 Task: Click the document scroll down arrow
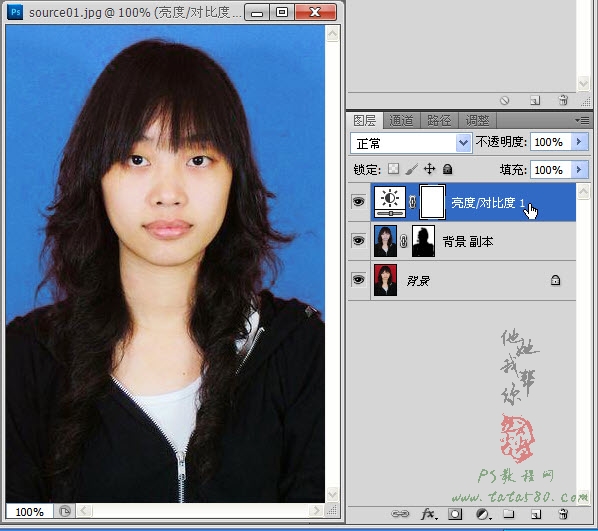pyautogui.click(x=332, y=495)
